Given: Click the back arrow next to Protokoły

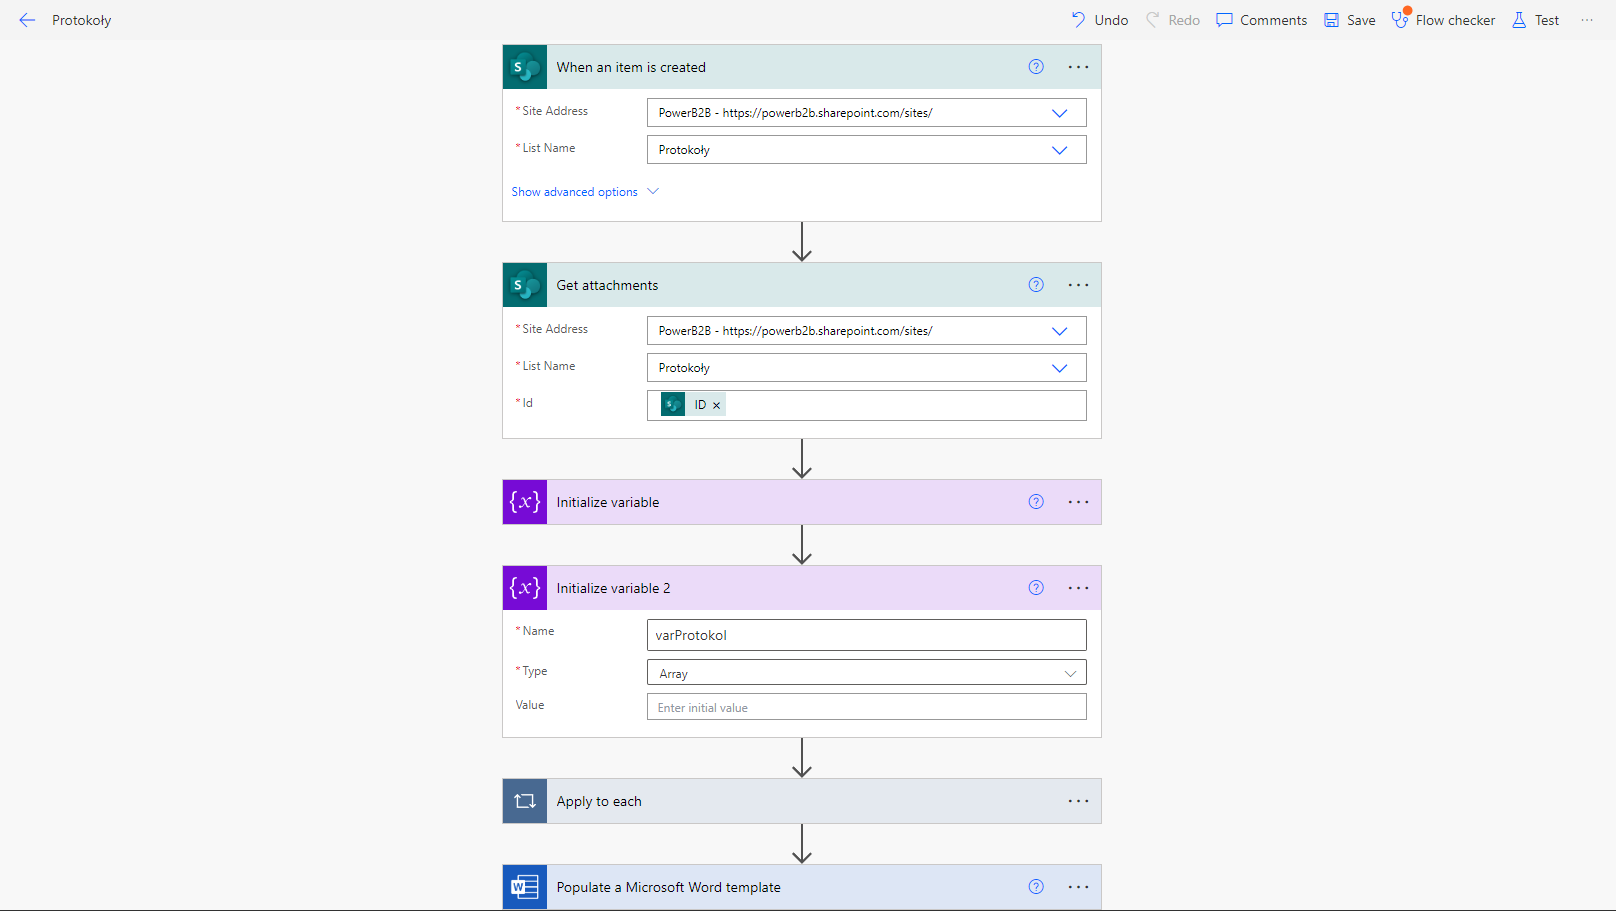Looking at the screenshot, I should click(x=27, y=20).
